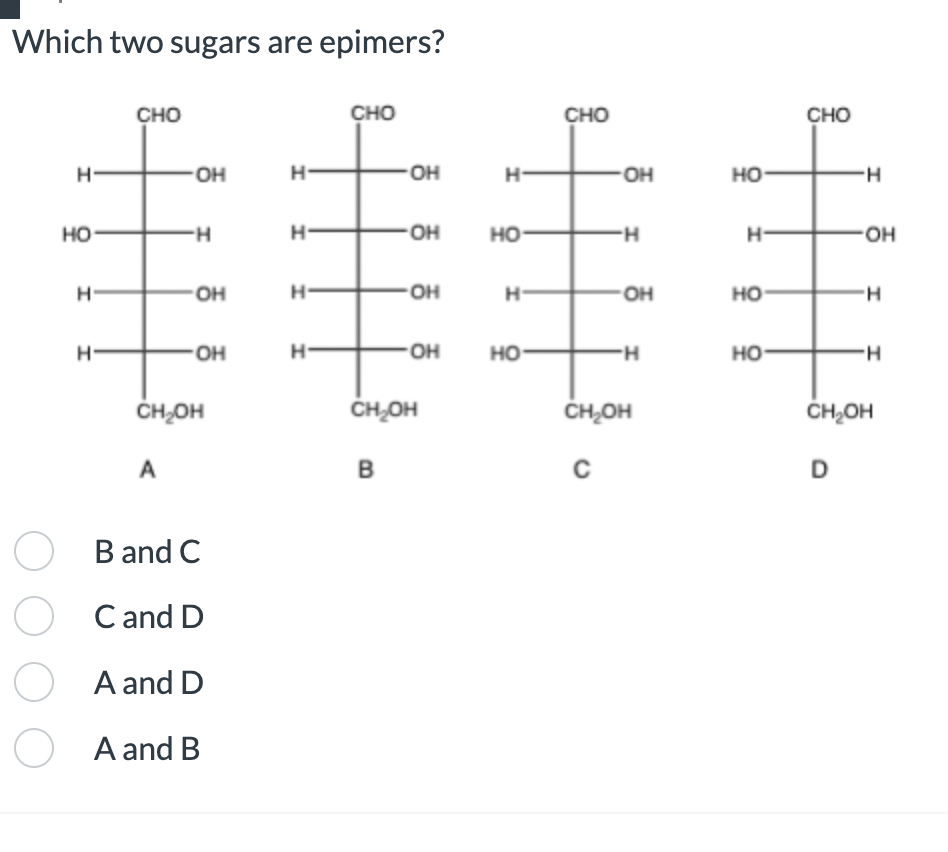
Task: Click the dark square icon at top left
Action: (10, 8)
